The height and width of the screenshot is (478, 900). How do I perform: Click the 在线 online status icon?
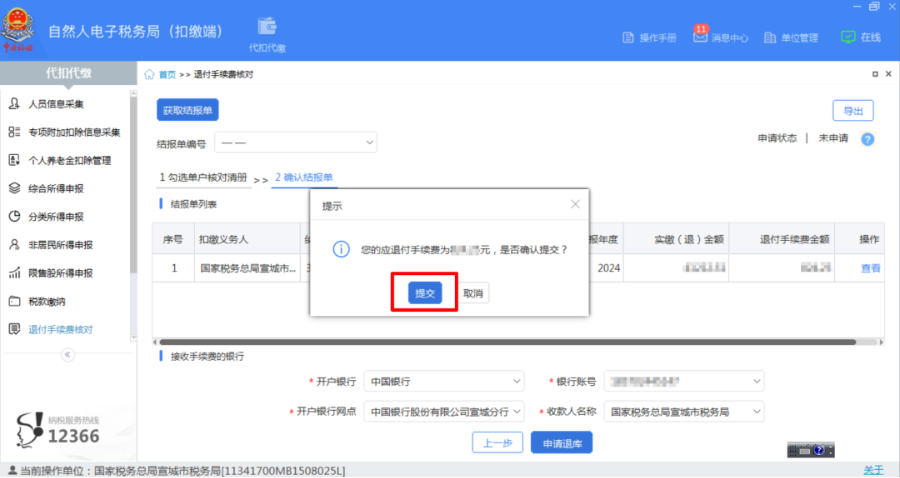[x=848, y=37]
